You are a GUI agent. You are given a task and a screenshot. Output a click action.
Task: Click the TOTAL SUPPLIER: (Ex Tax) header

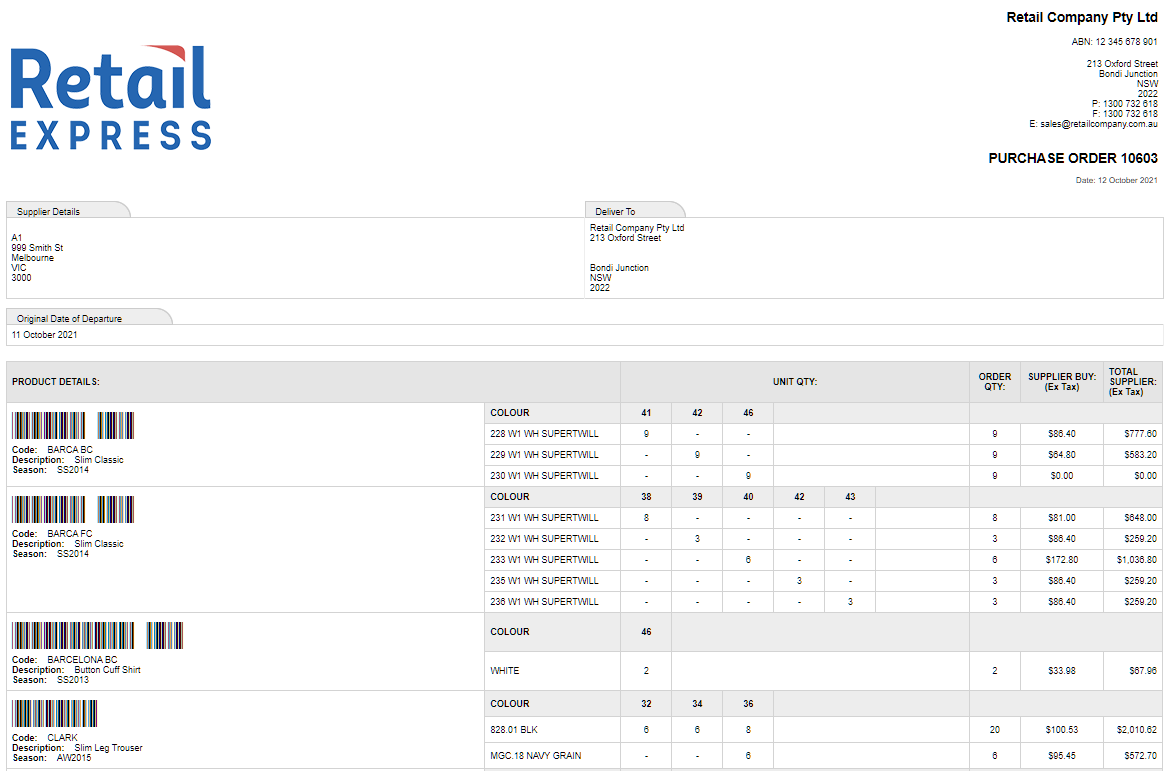1133,382
